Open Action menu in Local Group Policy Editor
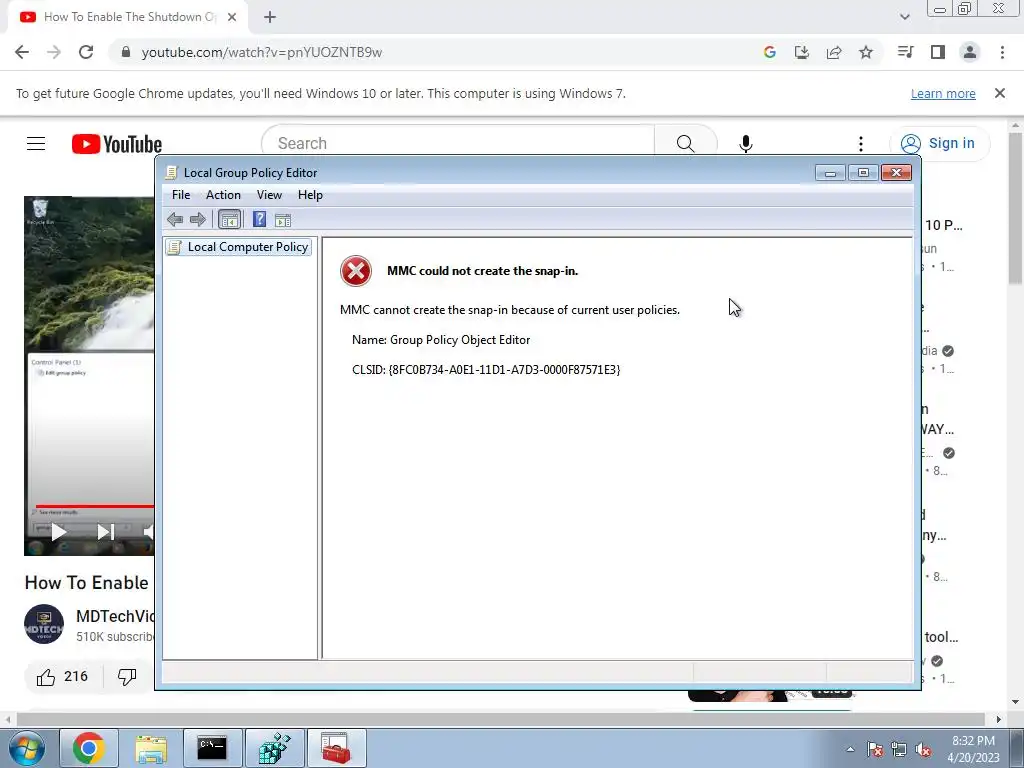 223,195
